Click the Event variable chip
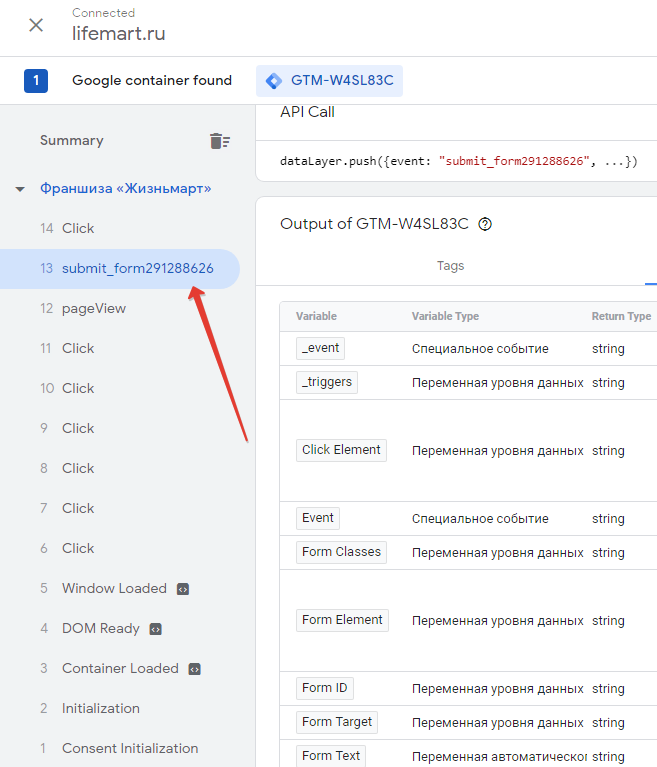 pos(317,518)
